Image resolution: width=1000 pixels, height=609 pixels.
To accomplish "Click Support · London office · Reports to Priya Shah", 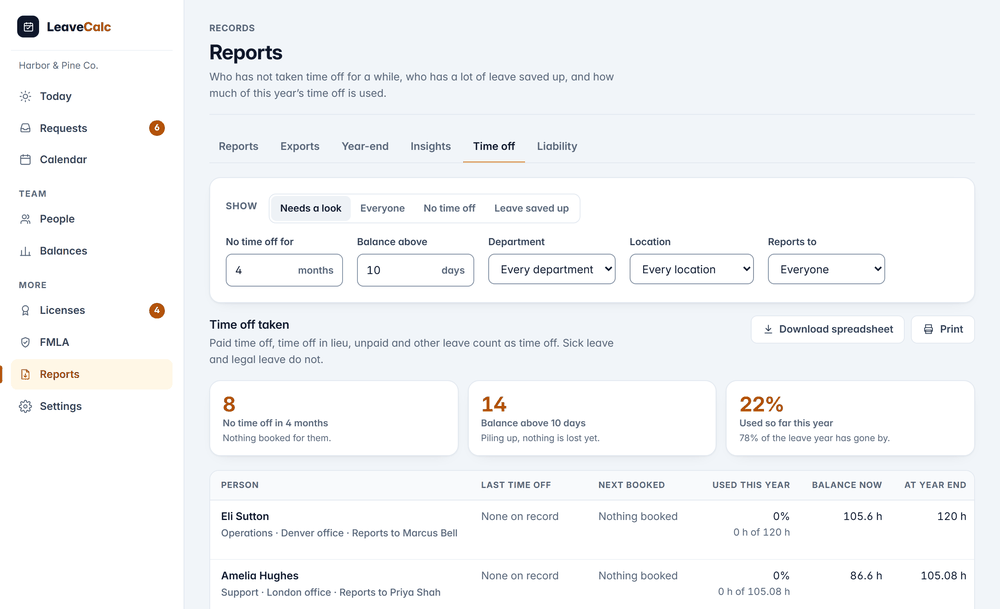I will point(330,592).
